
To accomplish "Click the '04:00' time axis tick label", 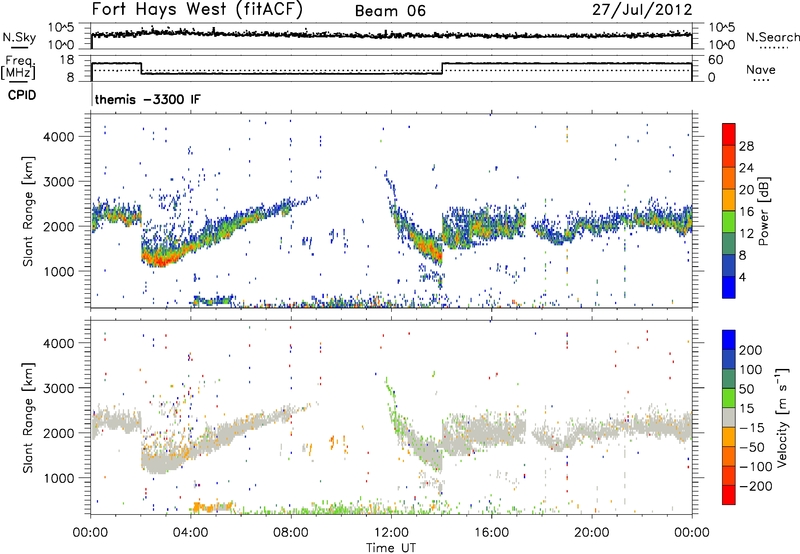I will pos(191,533).
